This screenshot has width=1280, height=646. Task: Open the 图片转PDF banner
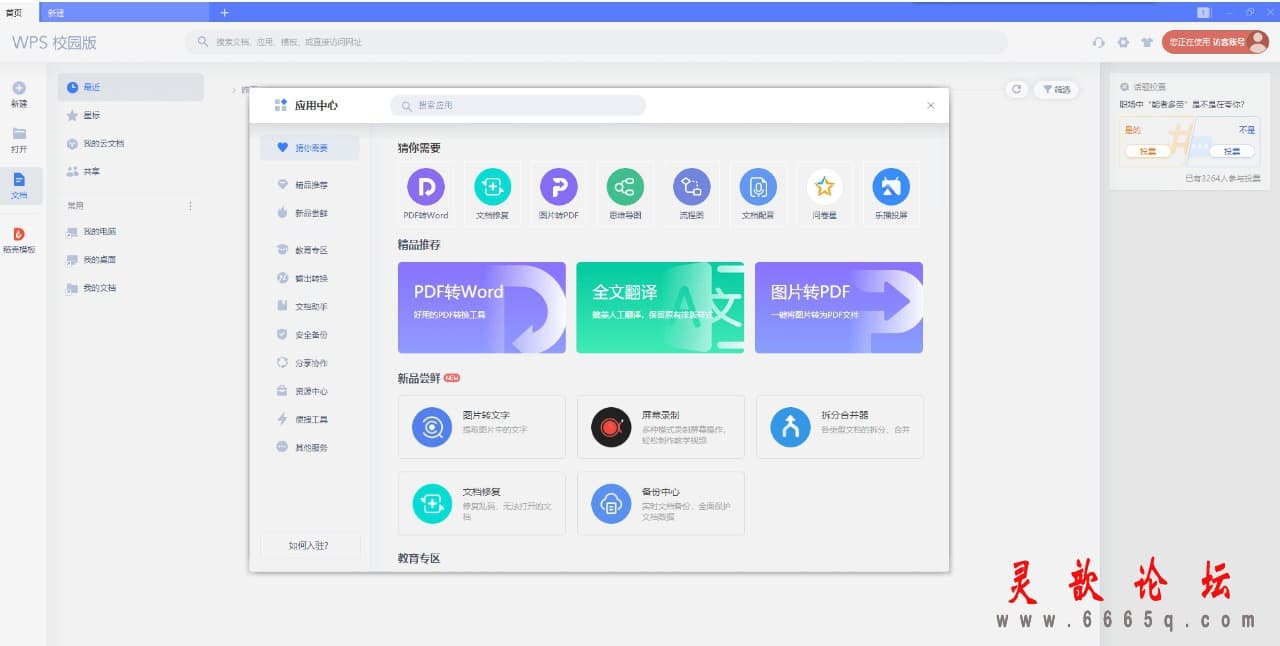pos(839,307)
